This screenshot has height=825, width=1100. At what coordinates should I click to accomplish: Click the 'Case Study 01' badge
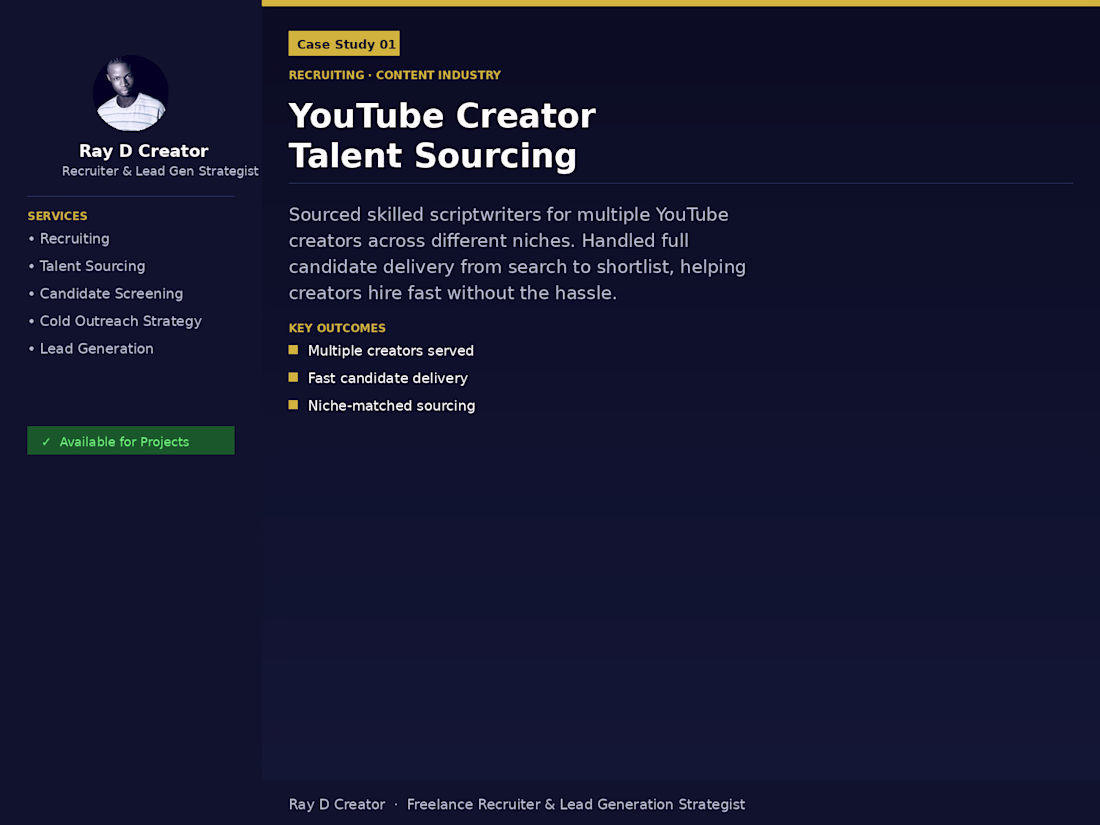coord(344,43)
